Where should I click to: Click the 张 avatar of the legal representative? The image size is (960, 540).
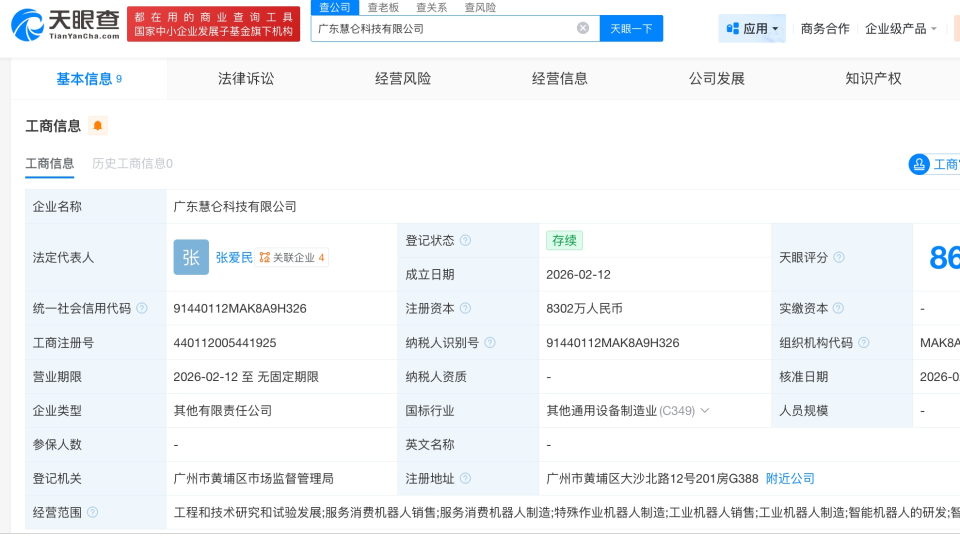point(191,257)
